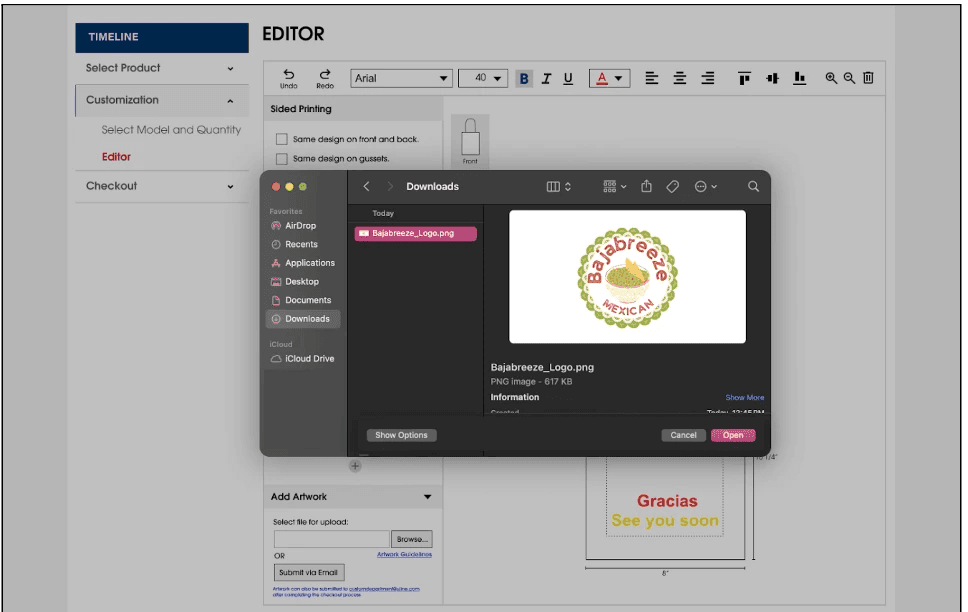968x612 pixels.
Task: Center align the text
Action: [x=679, y=78]
